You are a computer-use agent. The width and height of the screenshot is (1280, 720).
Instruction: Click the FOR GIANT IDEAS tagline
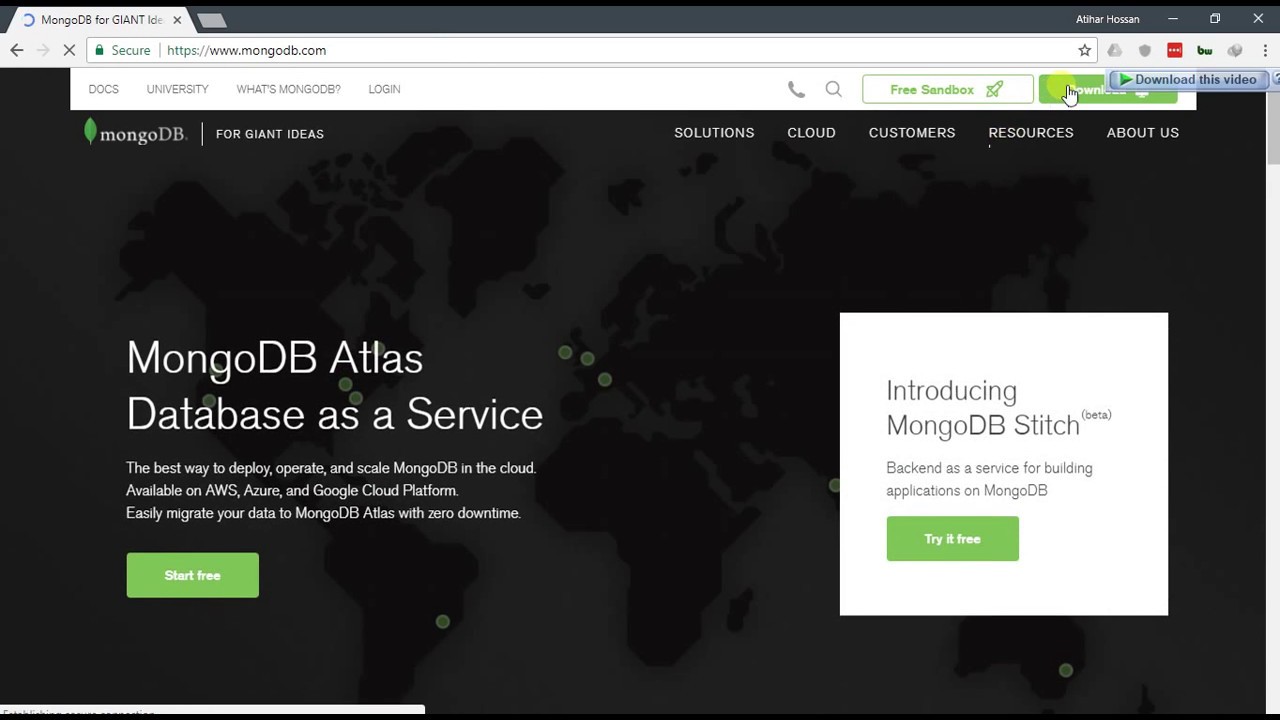(x=270, y=133)
